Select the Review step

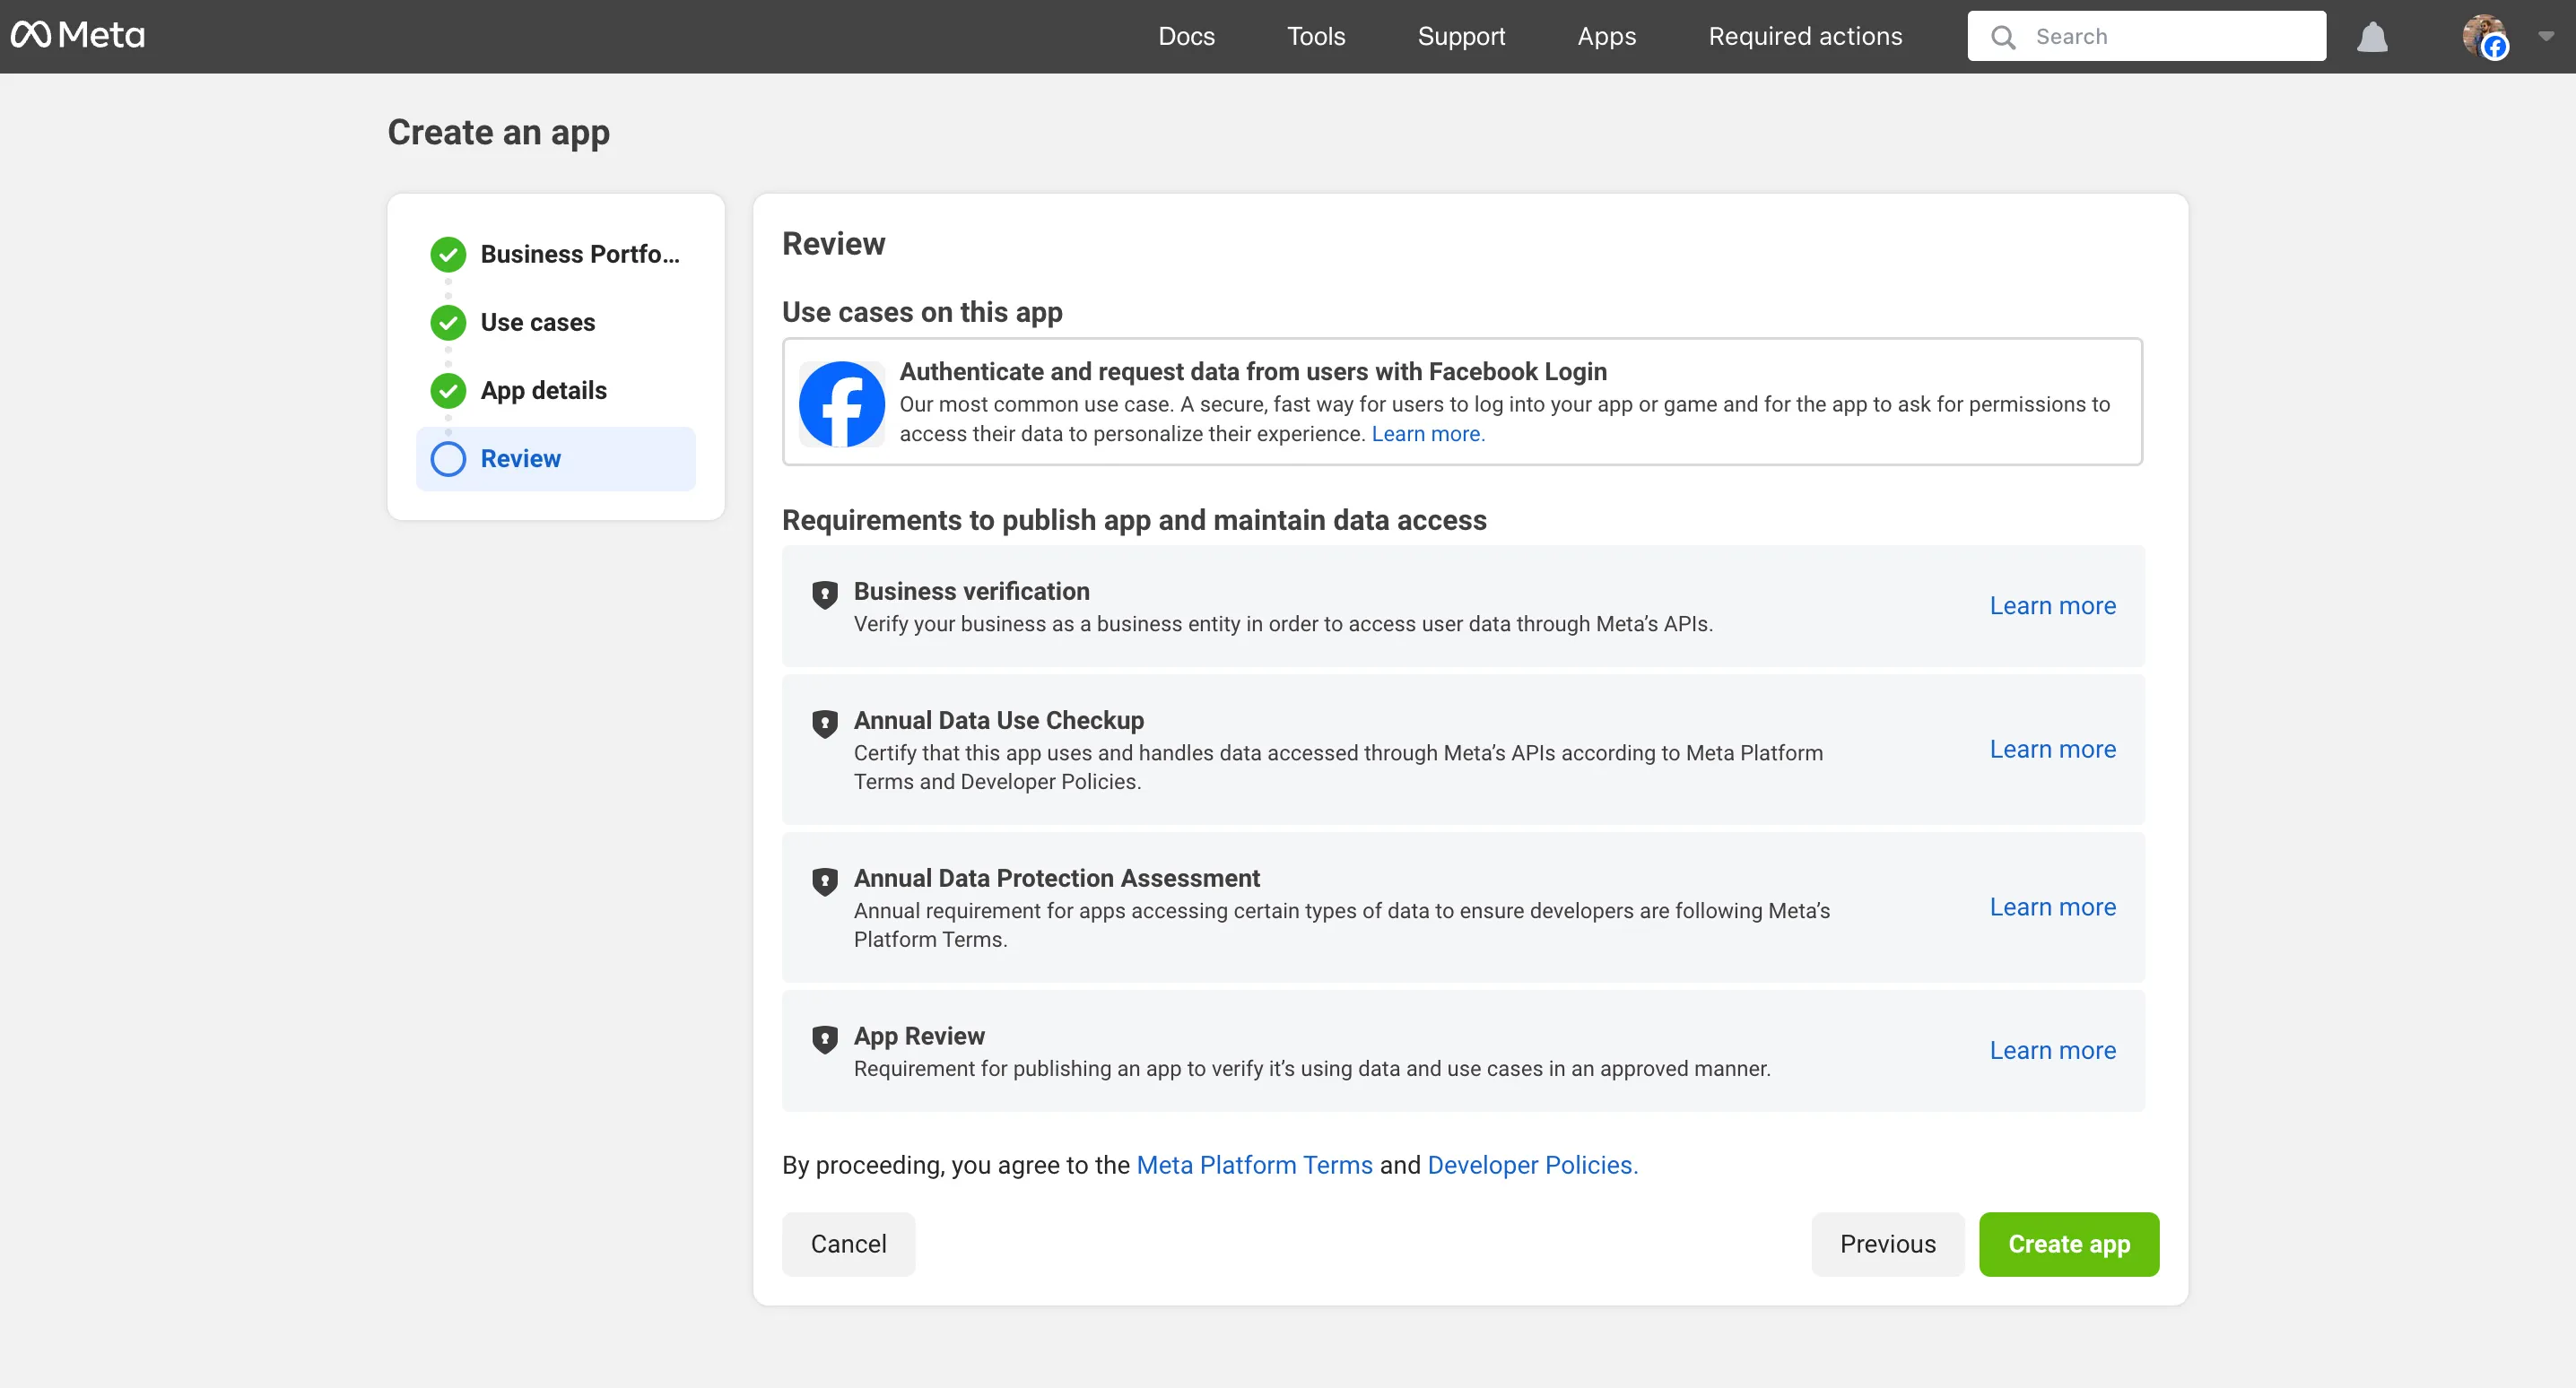[x=556, y=459]
